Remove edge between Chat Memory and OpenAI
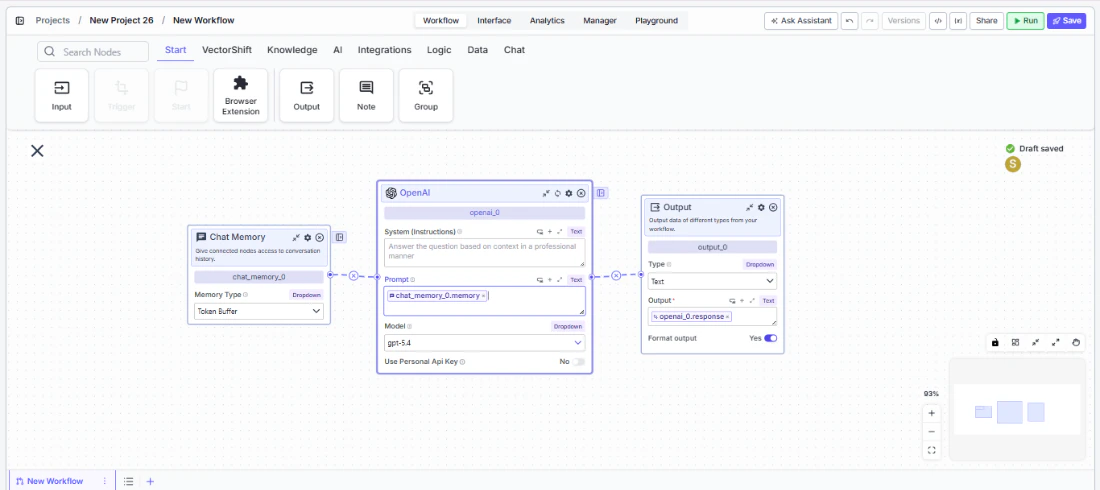 [x=354, y=276]
